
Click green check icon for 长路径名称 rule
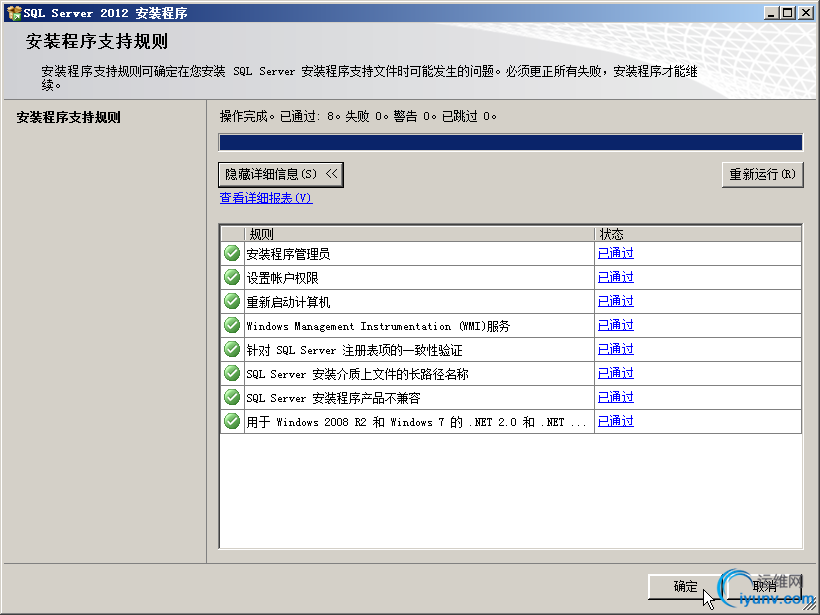click(232, 373)
